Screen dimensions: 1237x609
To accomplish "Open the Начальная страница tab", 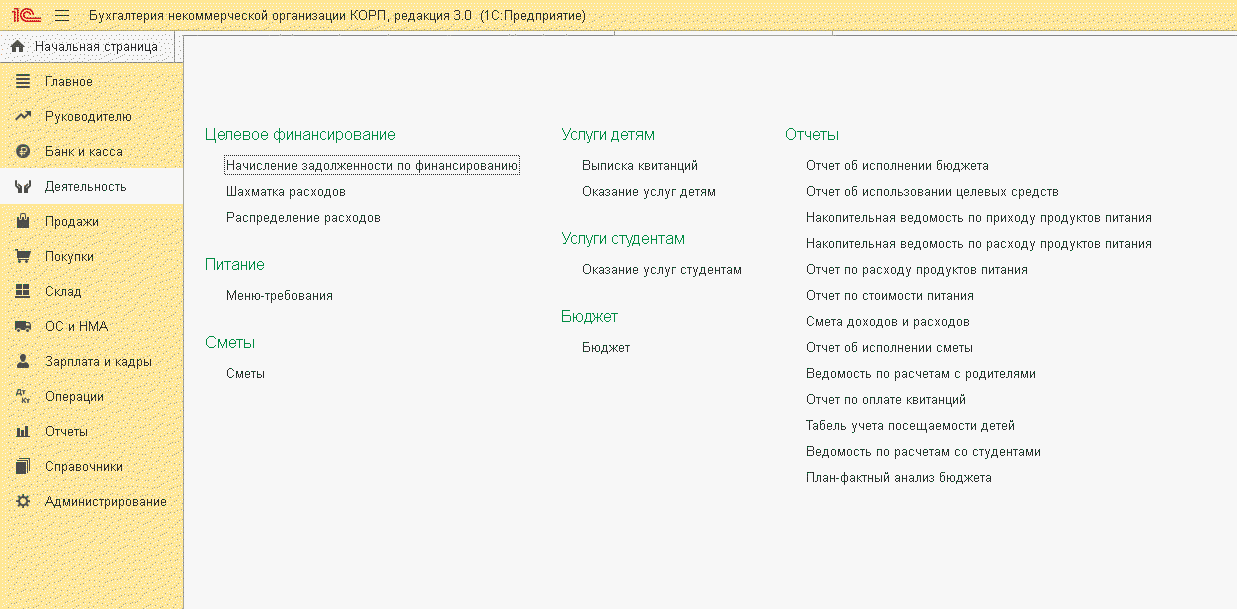I will click(x=87, y=47).
